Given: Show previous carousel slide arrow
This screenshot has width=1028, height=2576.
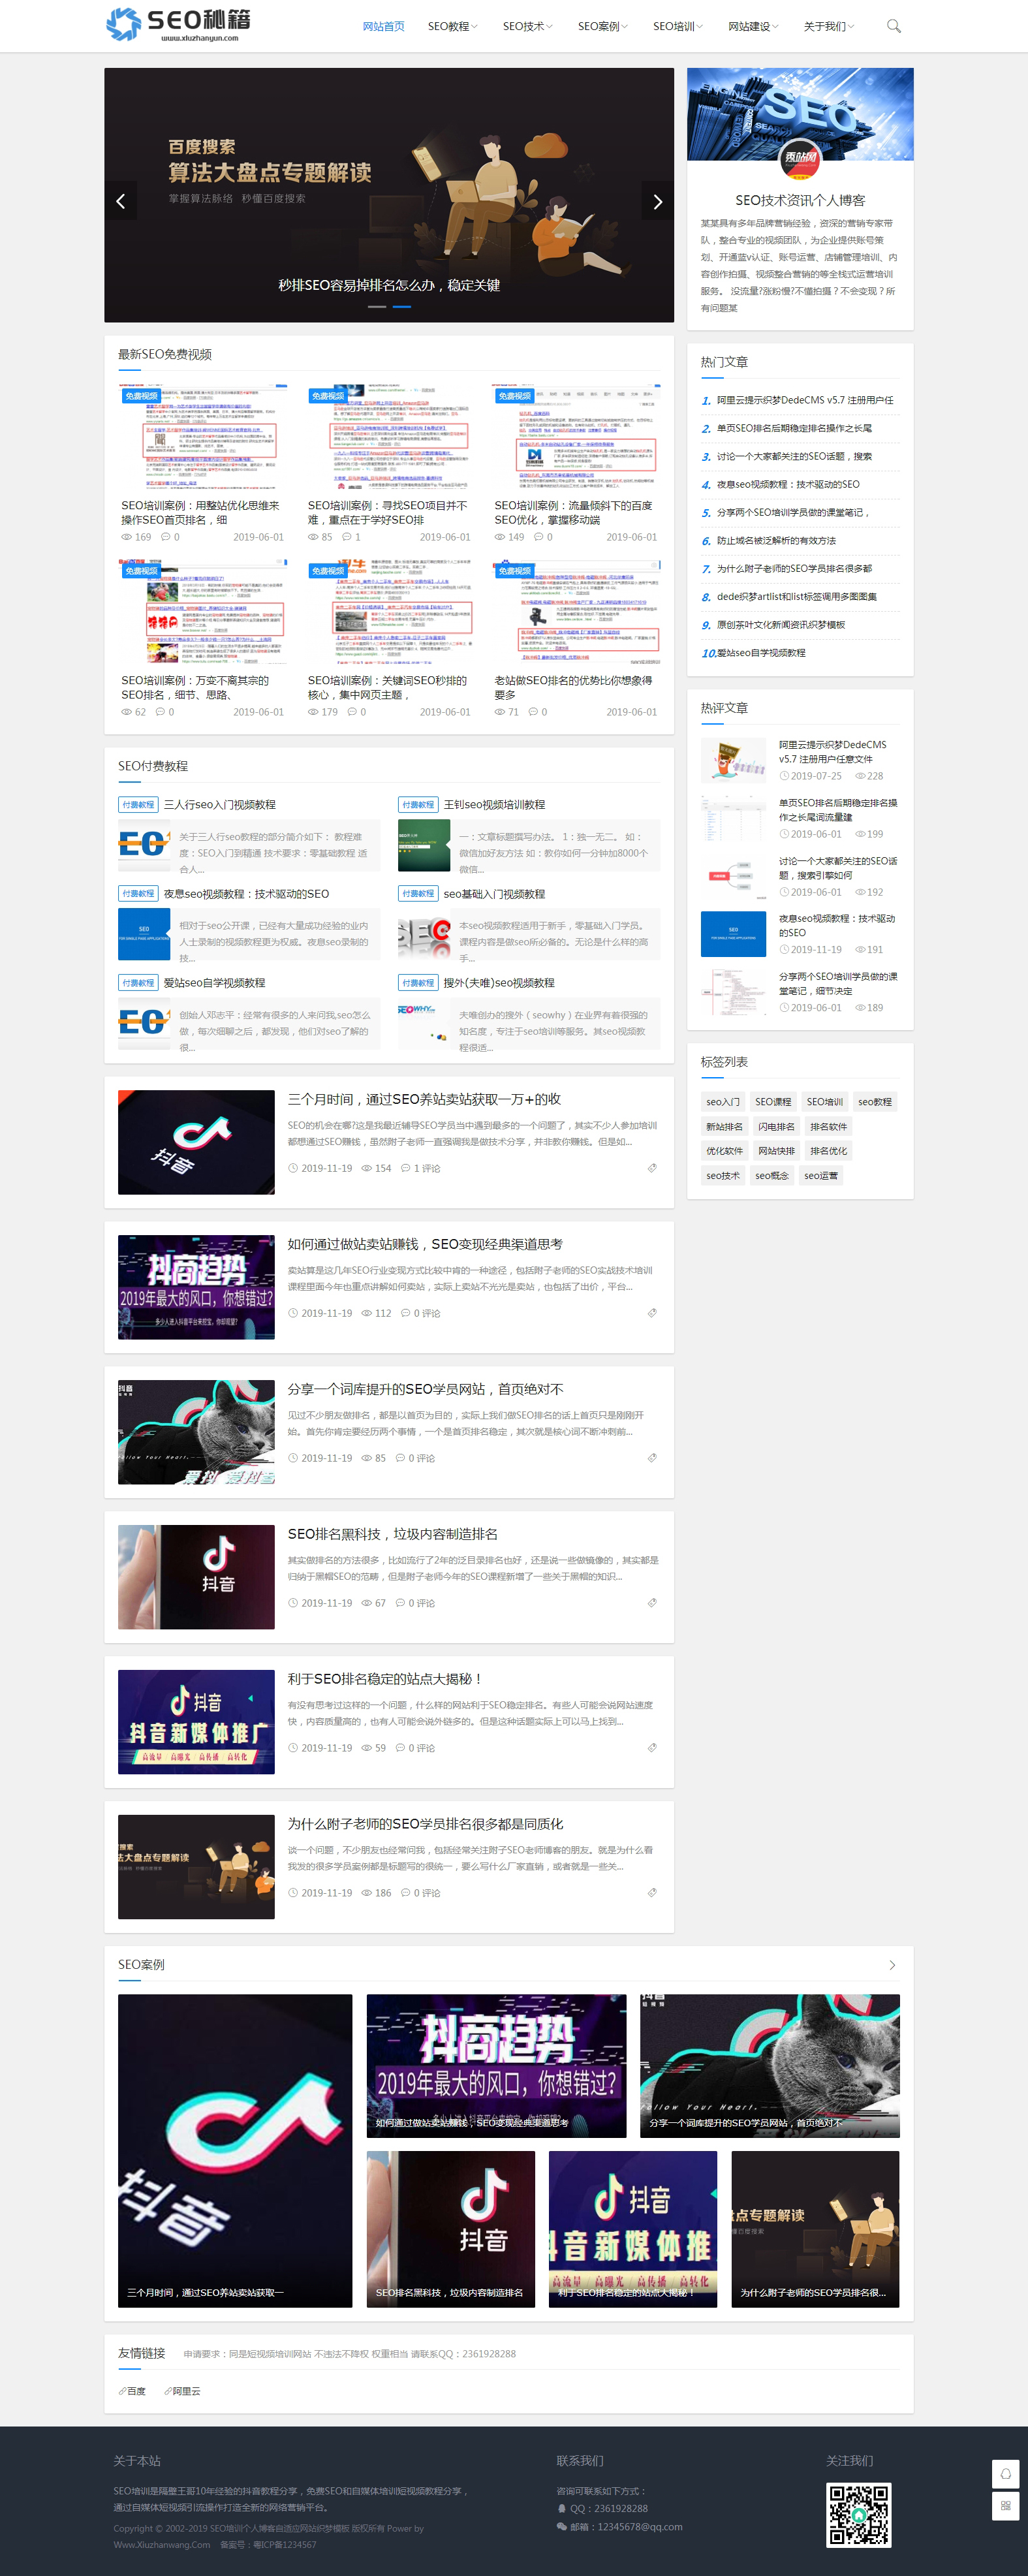Looking at the screenshot, I should [121, 201].
